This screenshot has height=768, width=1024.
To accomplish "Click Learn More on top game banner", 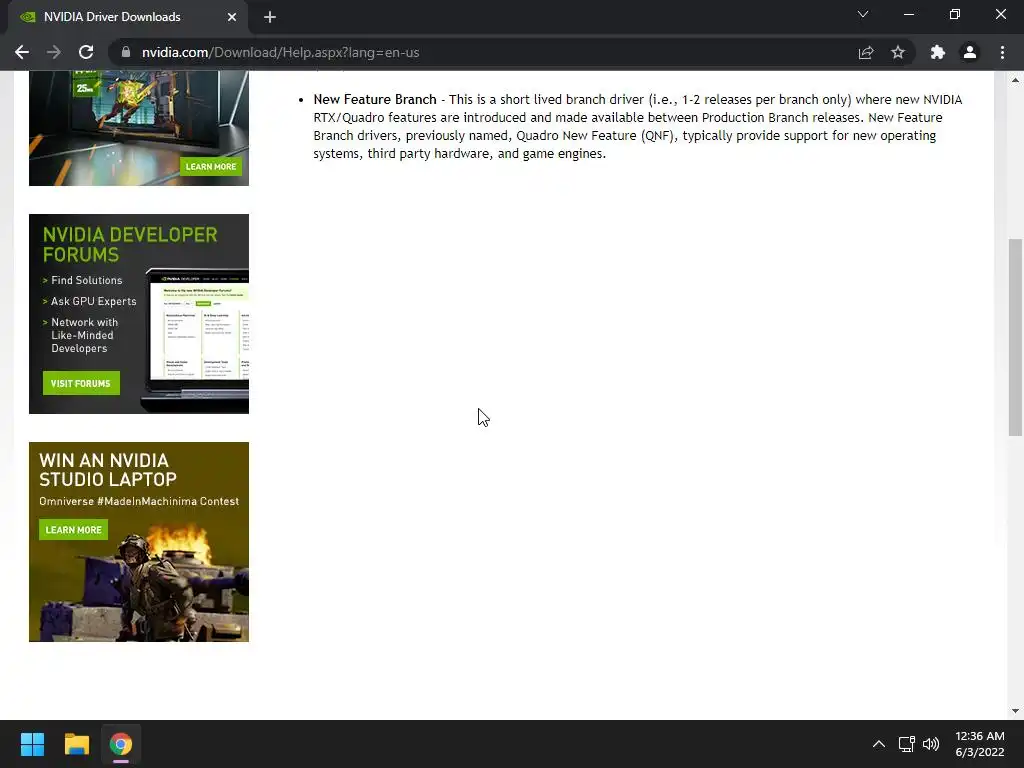I will [211, 167].
